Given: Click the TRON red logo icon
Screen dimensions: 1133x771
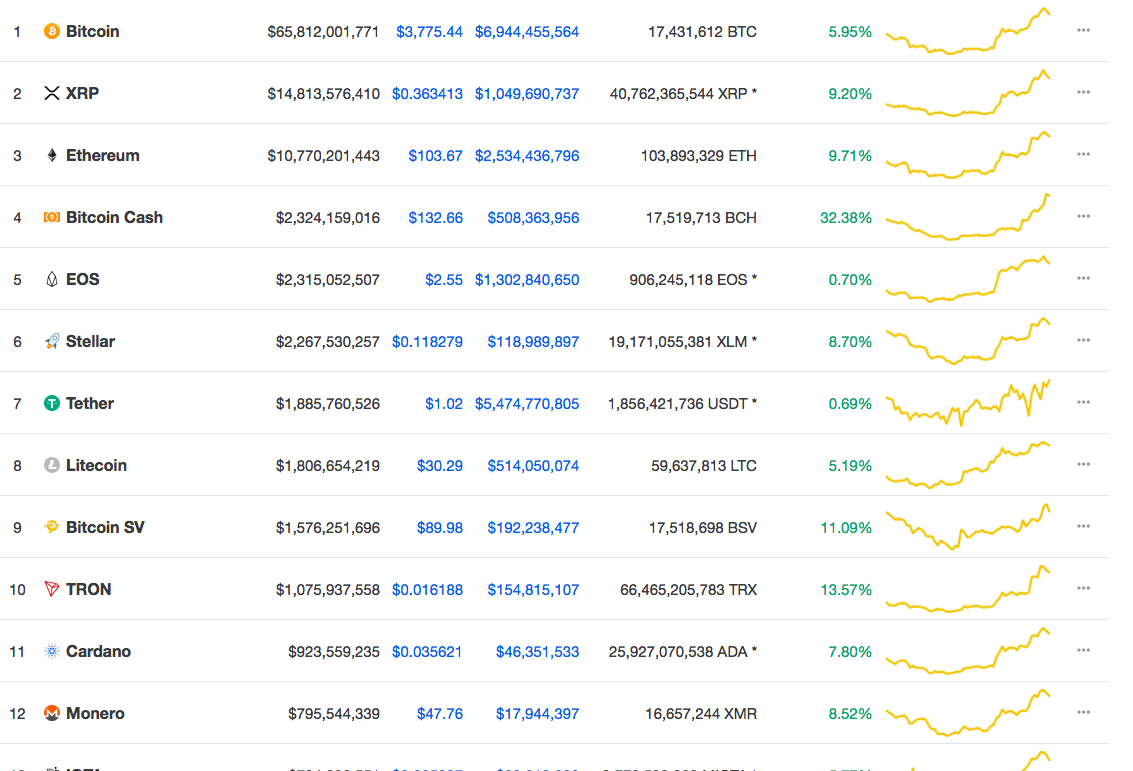Looking at the screenshot, I should pos(51,590).
